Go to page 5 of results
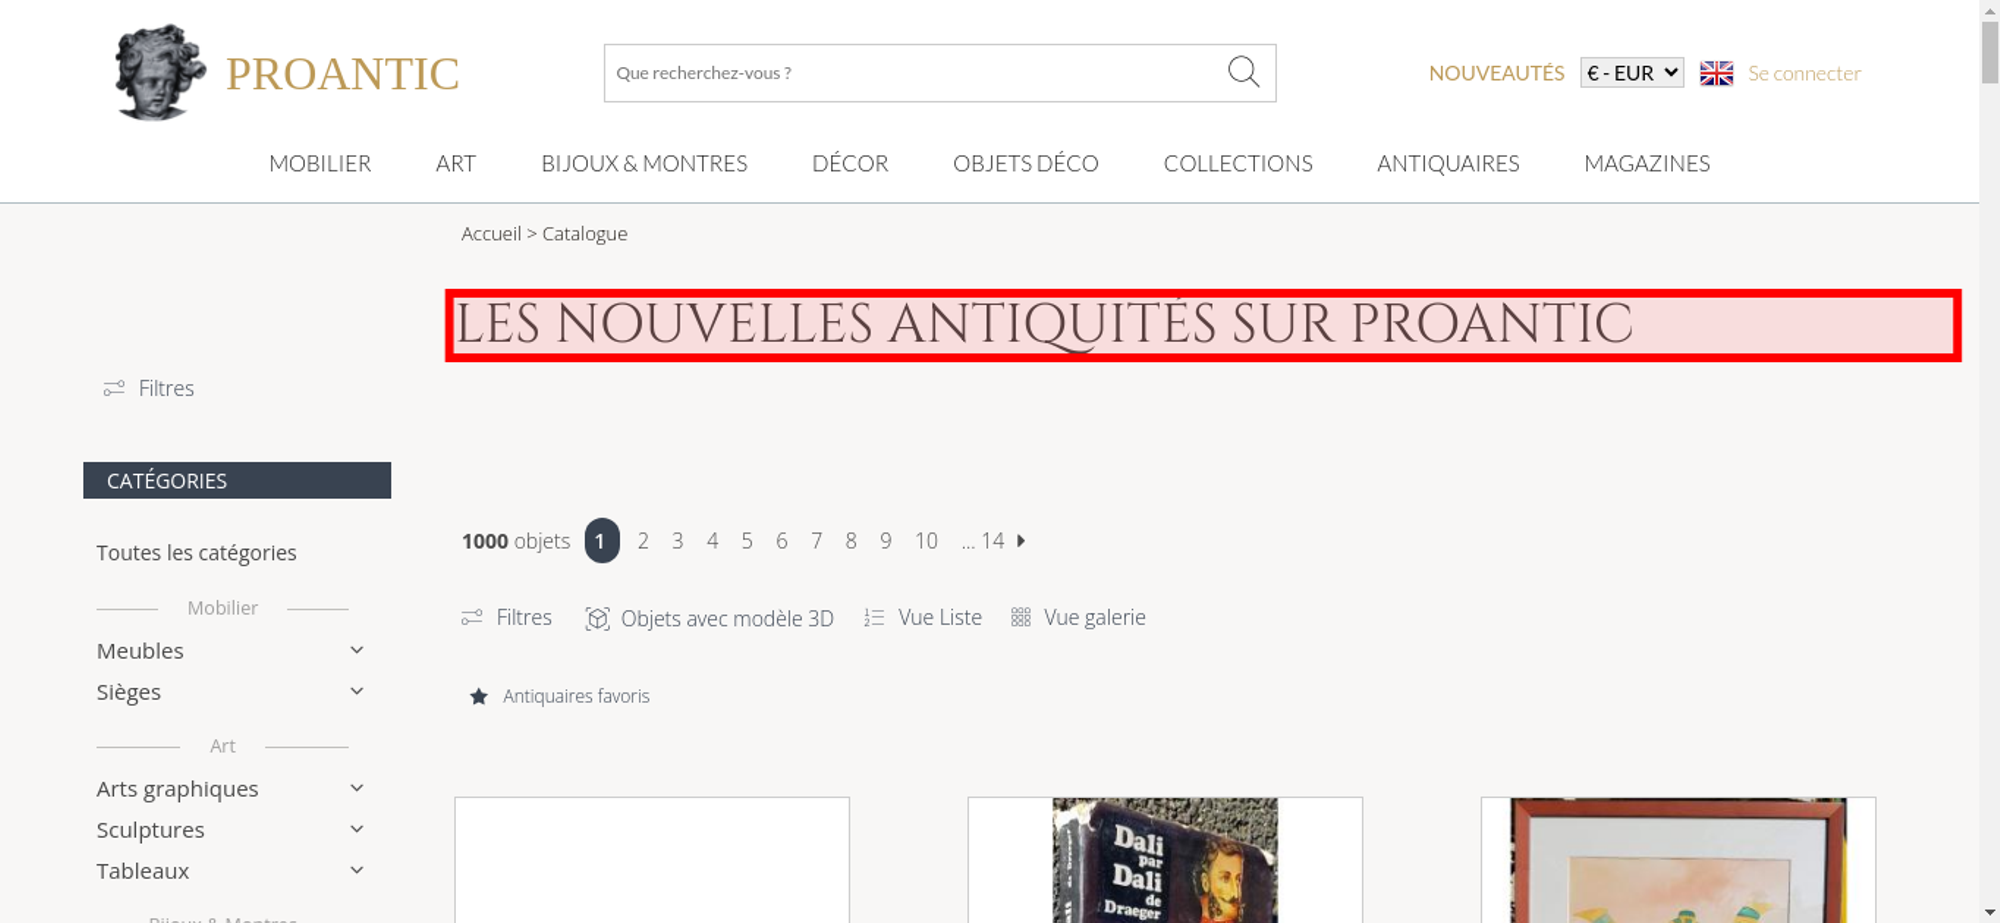 tap(746, 541)
